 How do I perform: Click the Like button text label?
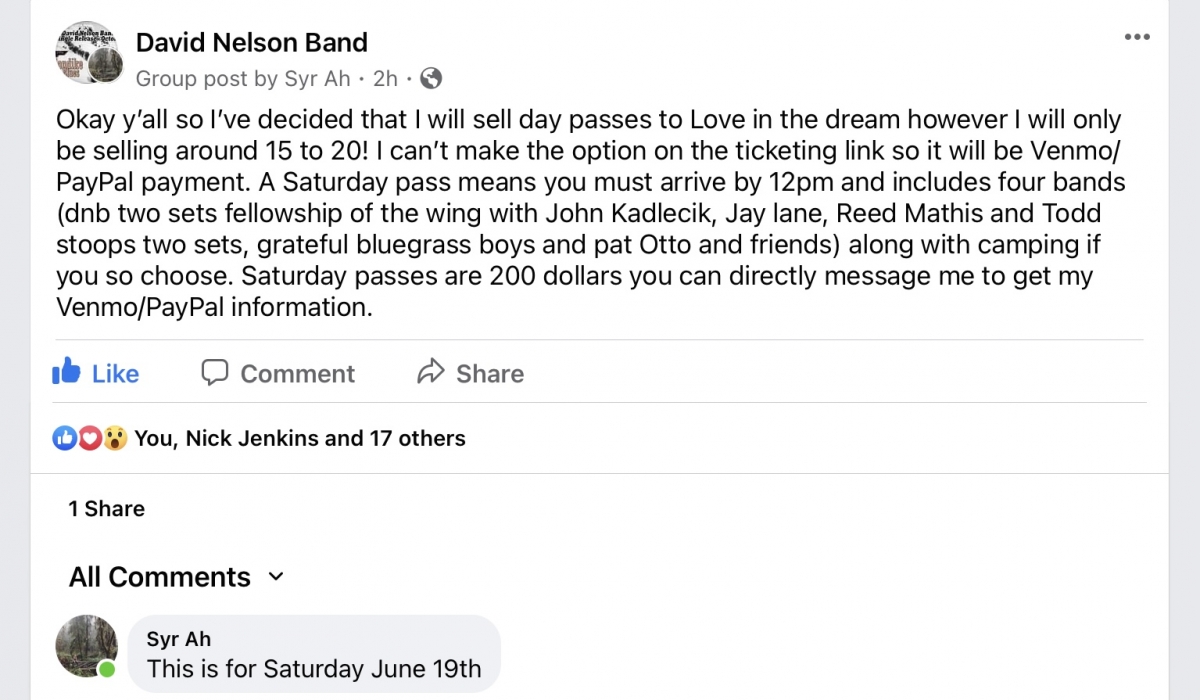(x=115, y=373)
